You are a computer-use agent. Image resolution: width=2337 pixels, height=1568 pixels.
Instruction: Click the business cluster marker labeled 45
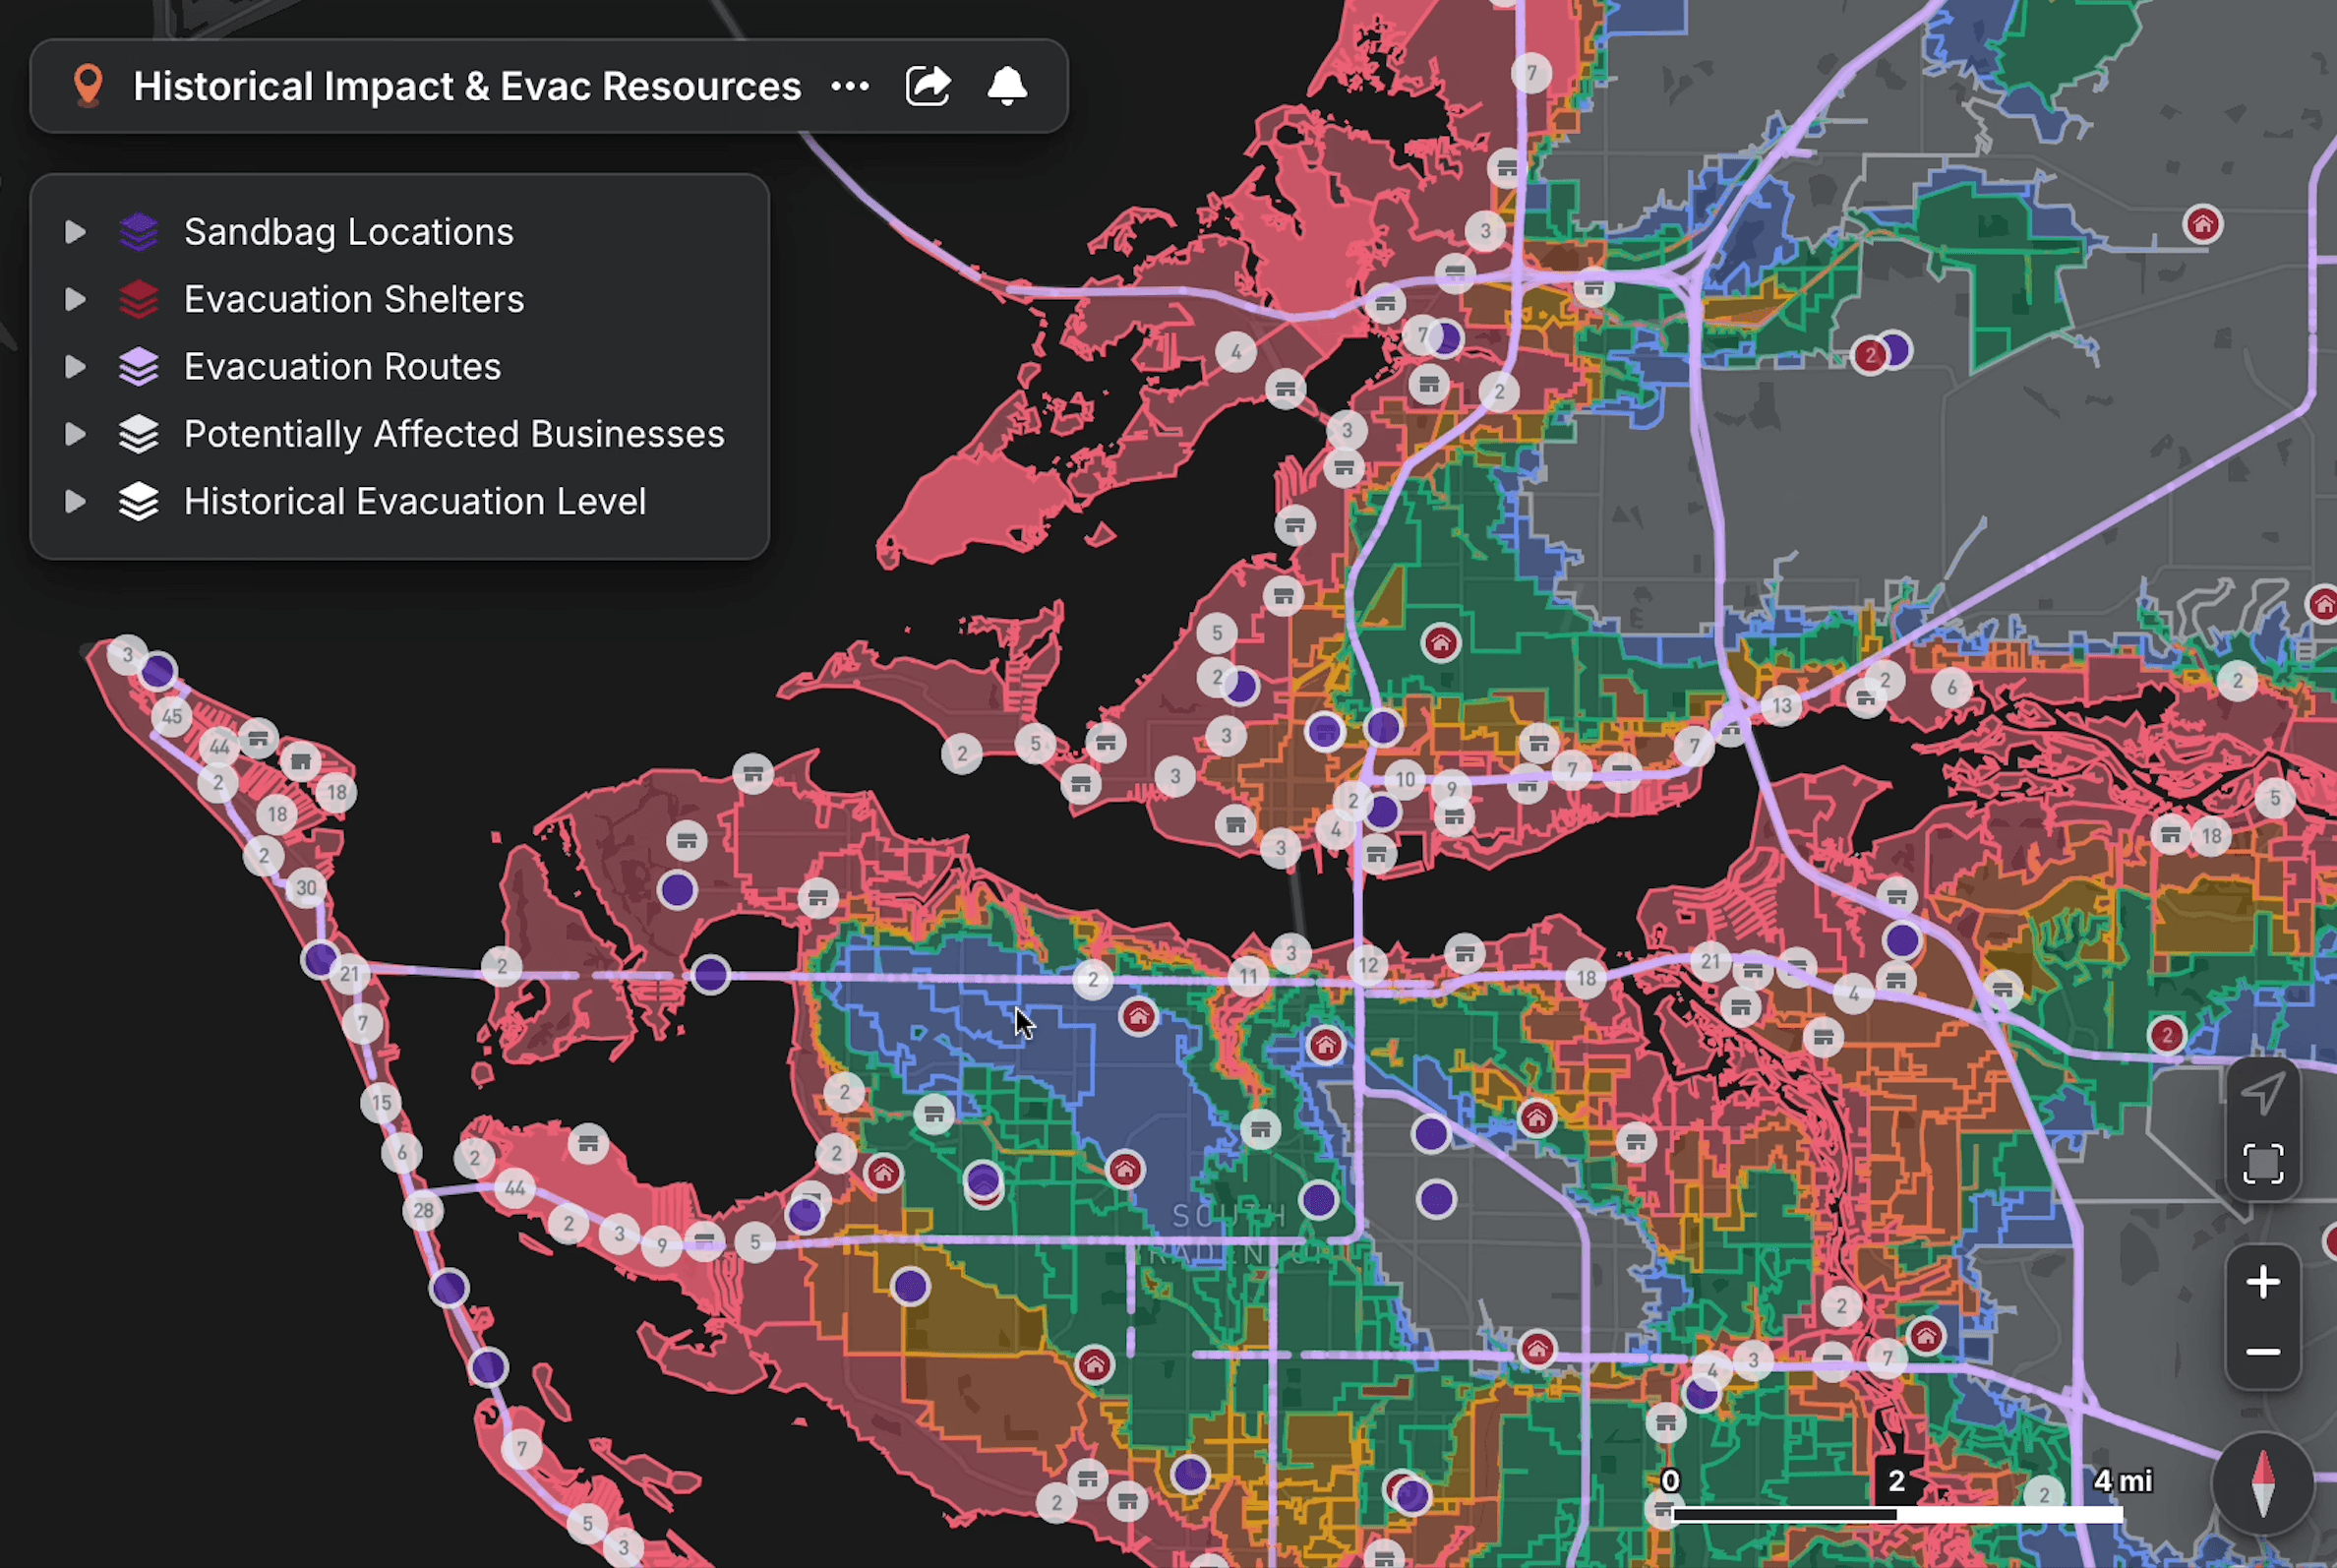pyautogui.click(x=172, y=716)
